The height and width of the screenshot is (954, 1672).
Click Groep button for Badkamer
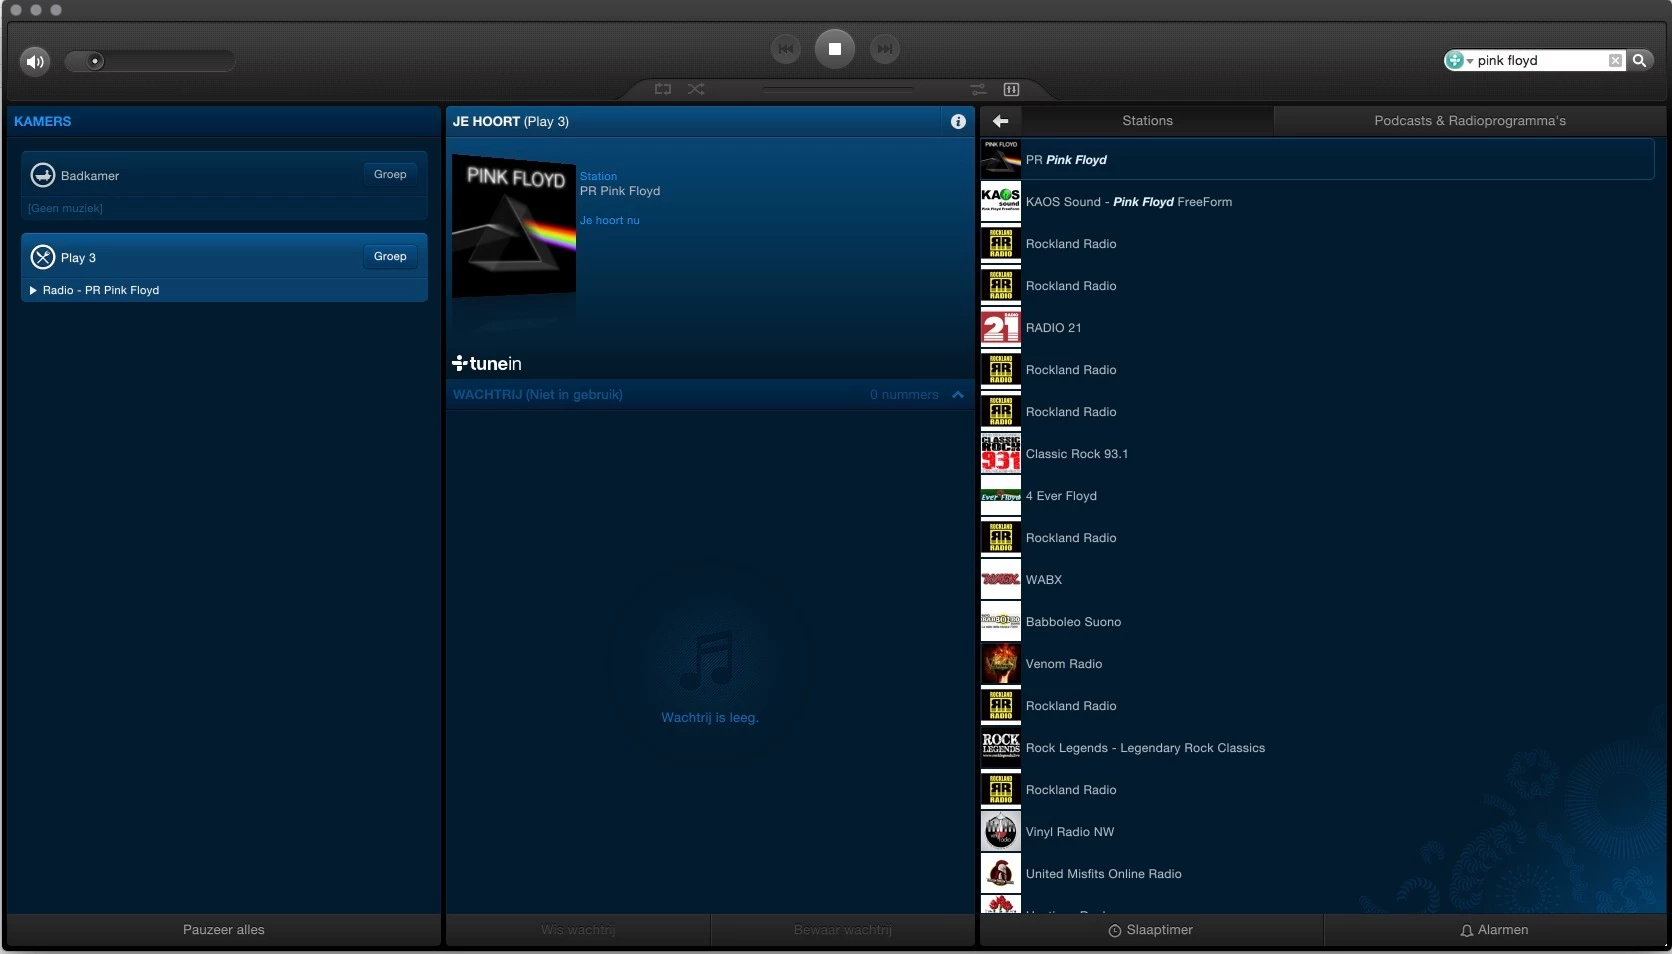[390, 174]
